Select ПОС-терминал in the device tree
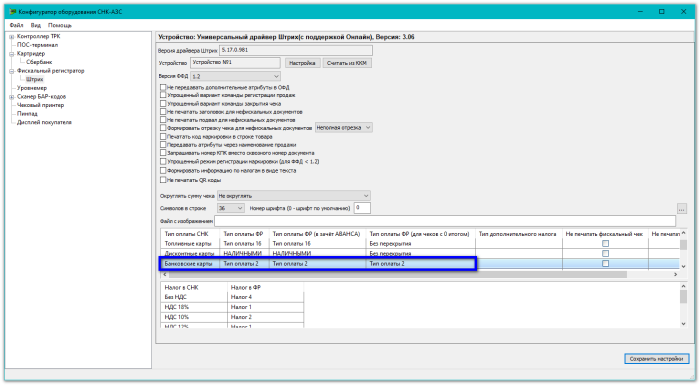 coord(38,45)
